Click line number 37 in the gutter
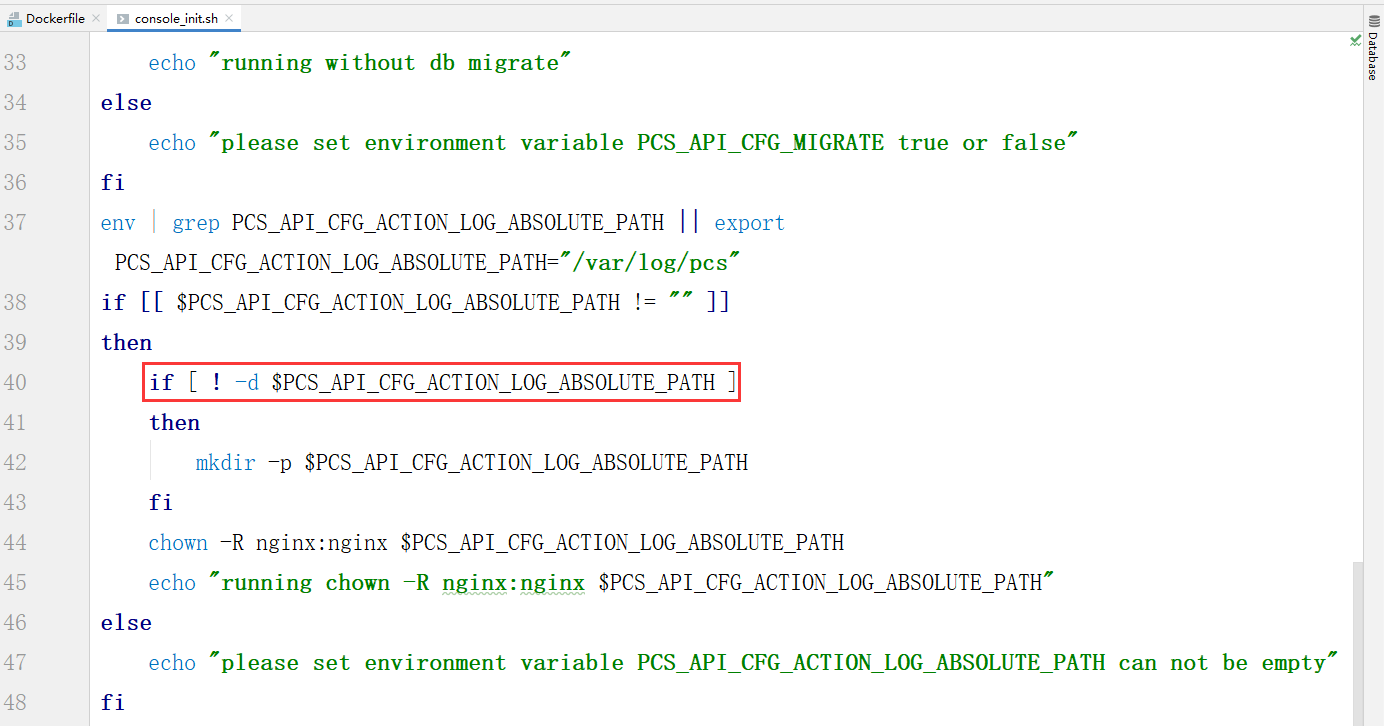 point(15,223)
